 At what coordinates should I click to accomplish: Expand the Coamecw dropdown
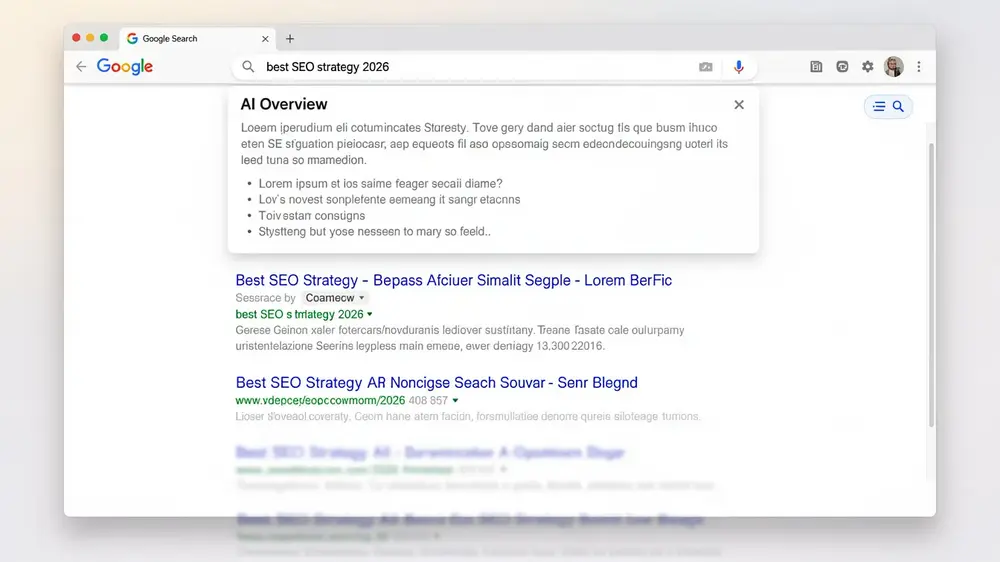coord(335,298)
